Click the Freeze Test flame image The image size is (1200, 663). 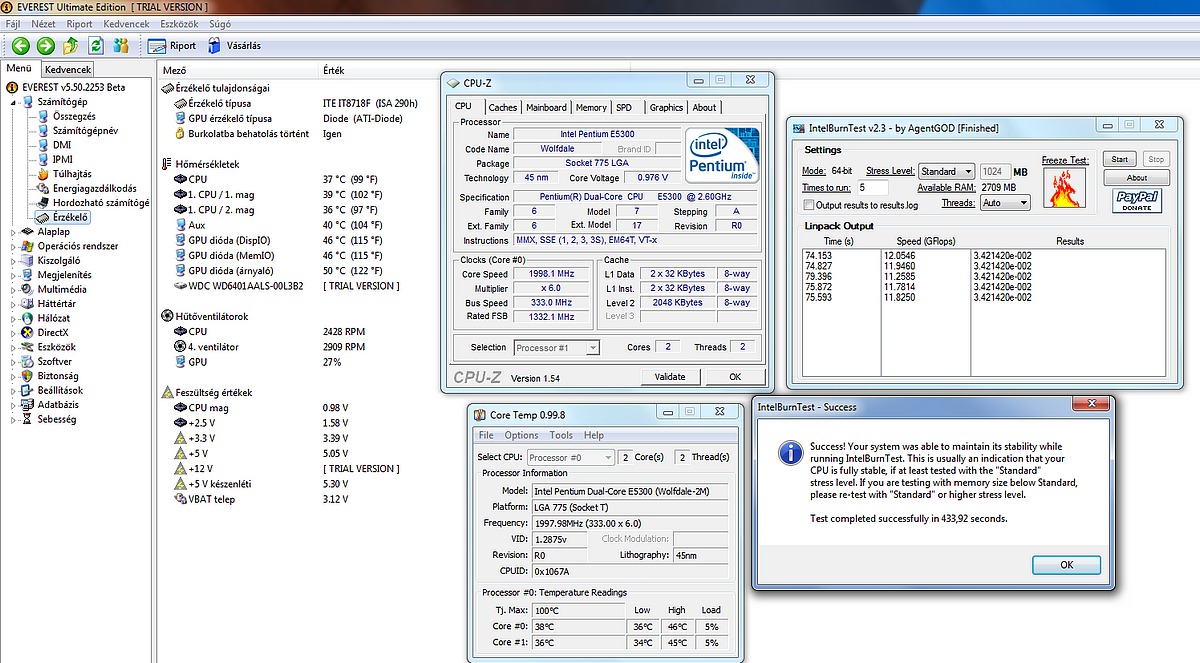coord(1064,187)
